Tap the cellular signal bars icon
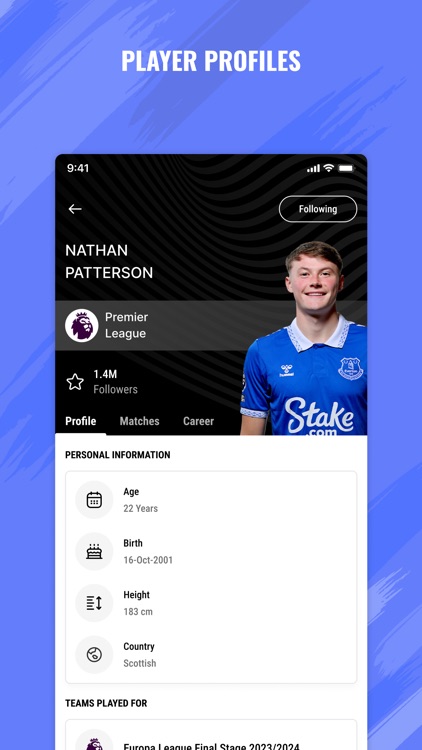422x750 pixels. 313,168
